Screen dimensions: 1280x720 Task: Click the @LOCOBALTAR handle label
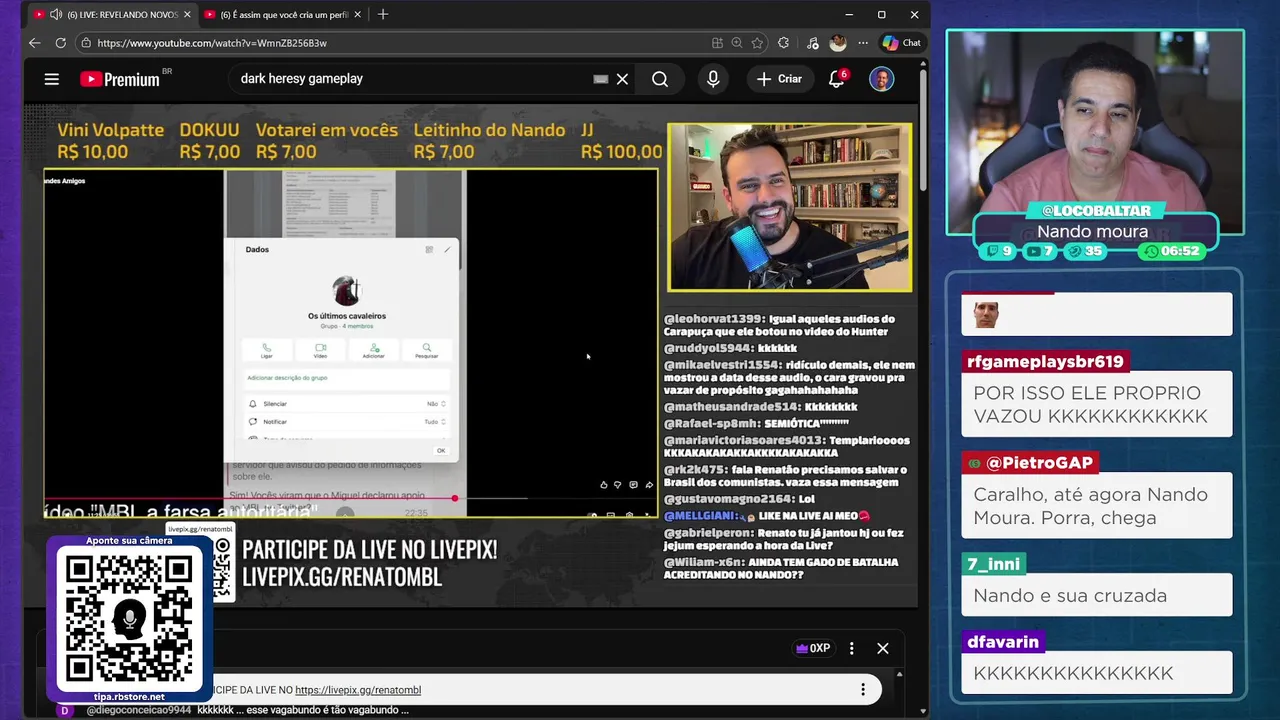(x=1096, y=211)
